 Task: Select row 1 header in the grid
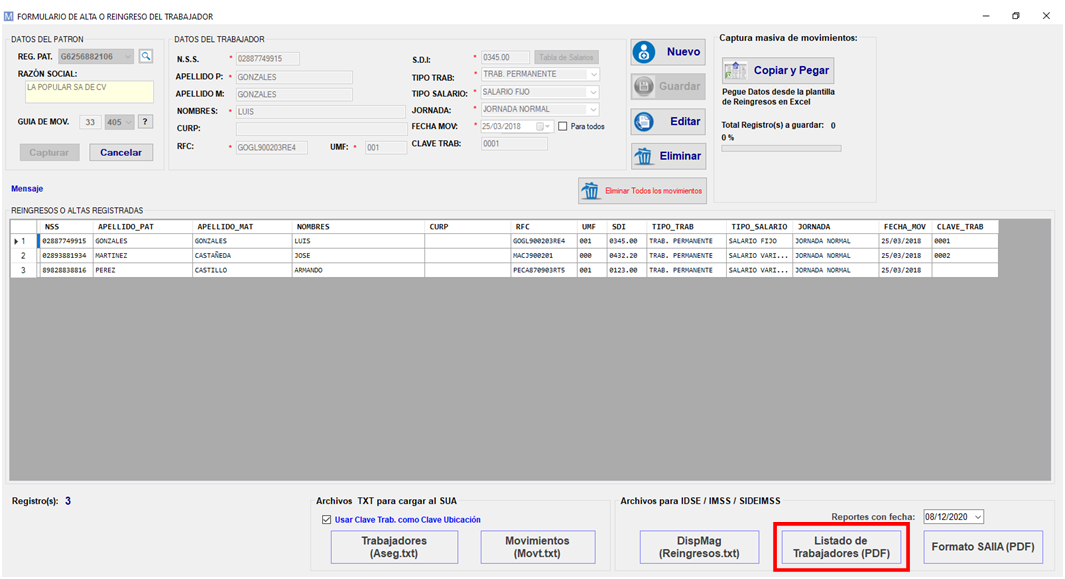coord(24,241)
